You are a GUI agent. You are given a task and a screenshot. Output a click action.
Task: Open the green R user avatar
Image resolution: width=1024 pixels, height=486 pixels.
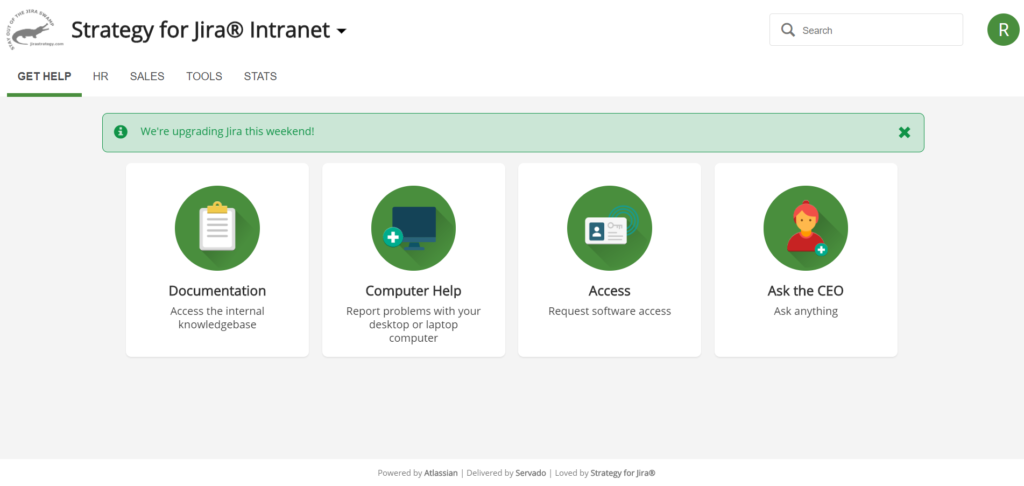click(x=1003, y=30)
